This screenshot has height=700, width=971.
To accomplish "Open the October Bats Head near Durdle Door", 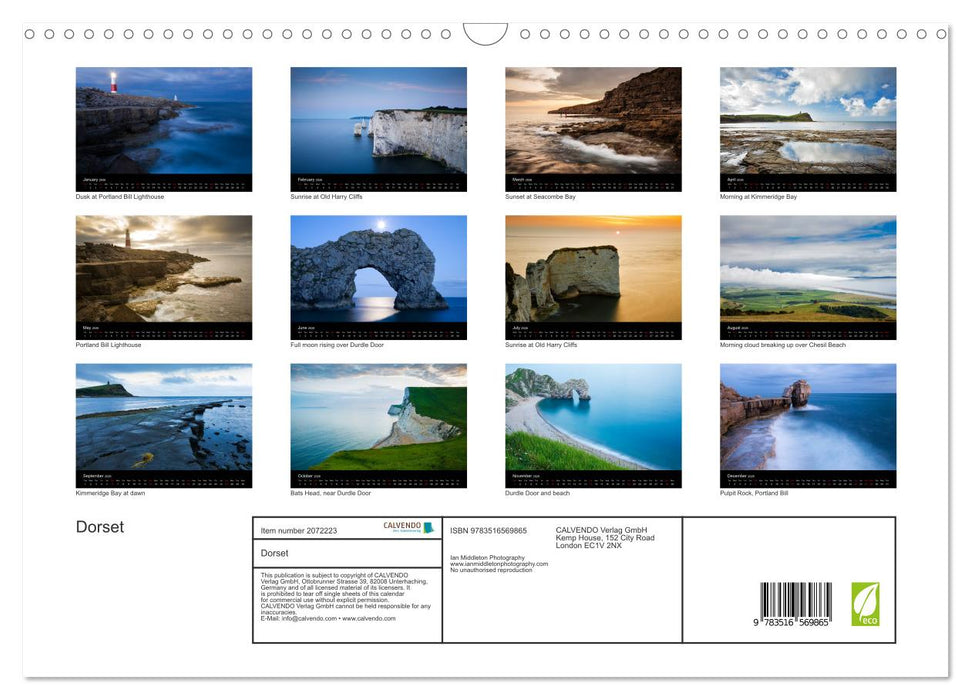I will click(378, 422).
